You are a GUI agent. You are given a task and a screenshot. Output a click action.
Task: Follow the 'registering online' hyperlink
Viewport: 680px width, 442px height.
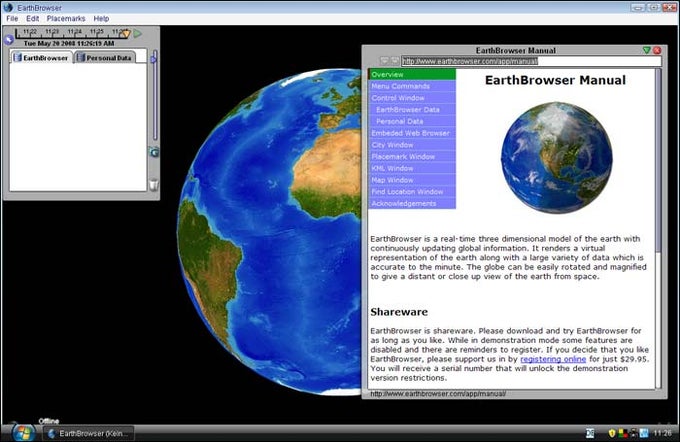click(553, 359)
